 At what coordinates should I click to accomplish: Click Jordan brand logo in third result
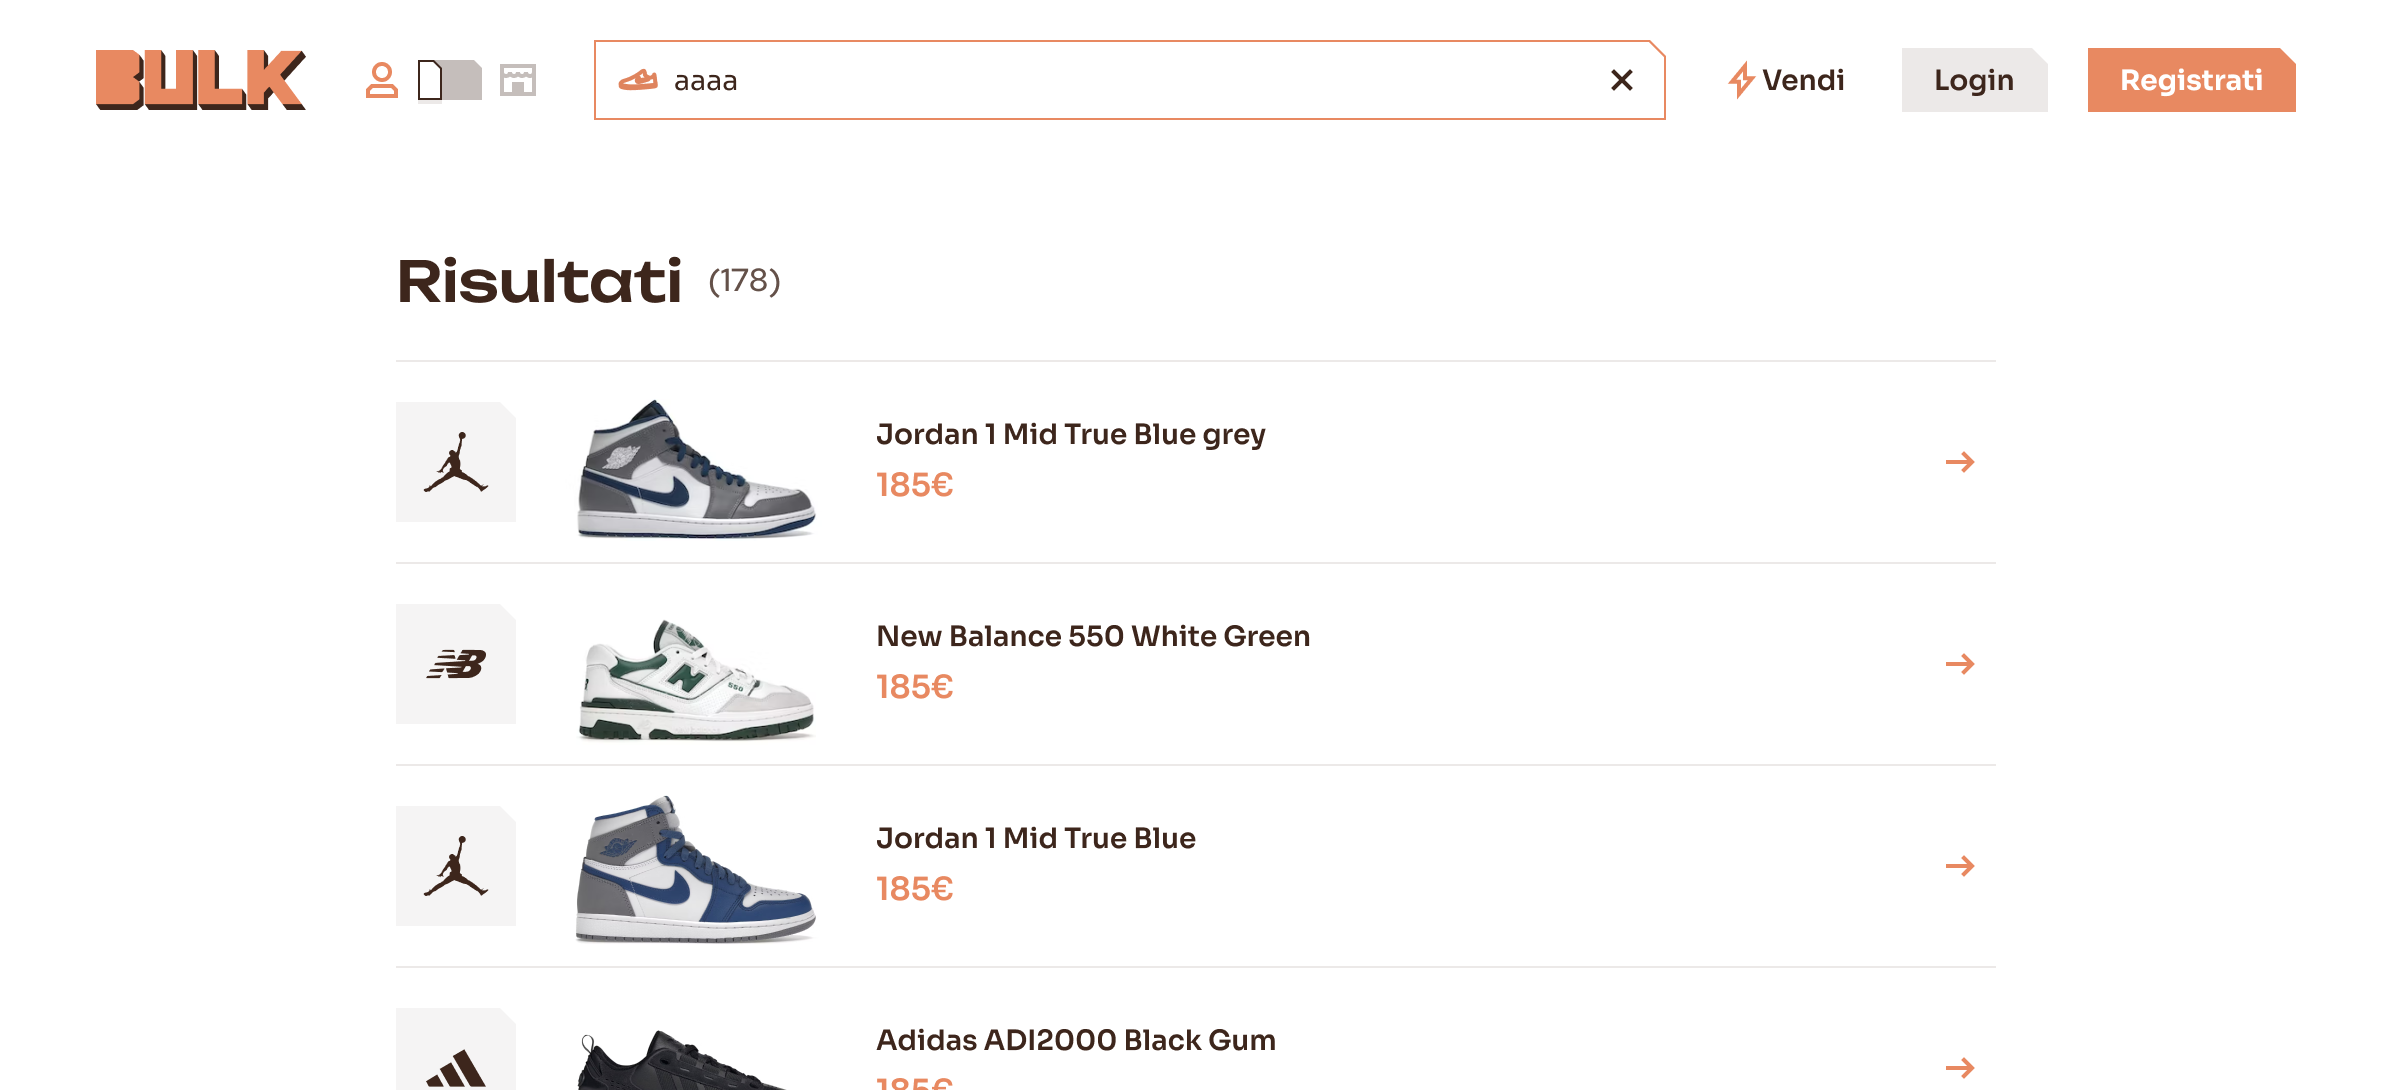(x=456, y=866)
